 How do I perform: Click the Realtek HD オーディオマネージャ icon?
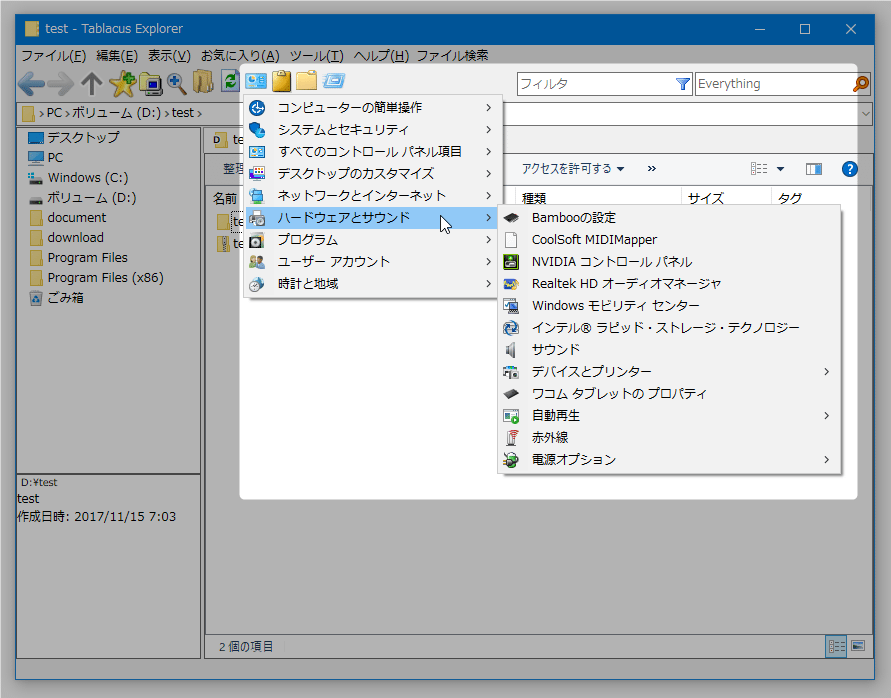coord(511,284)
